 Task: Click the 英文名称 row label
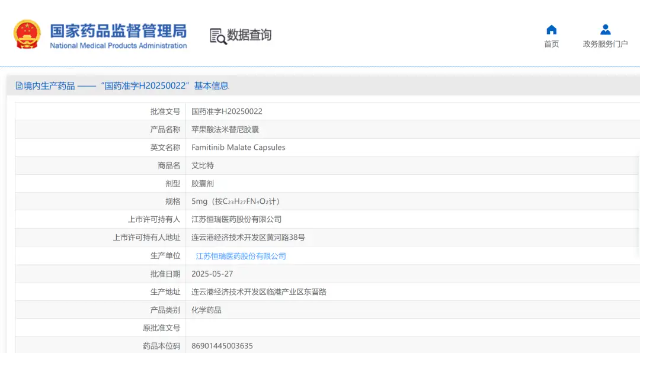click(165, 147)
